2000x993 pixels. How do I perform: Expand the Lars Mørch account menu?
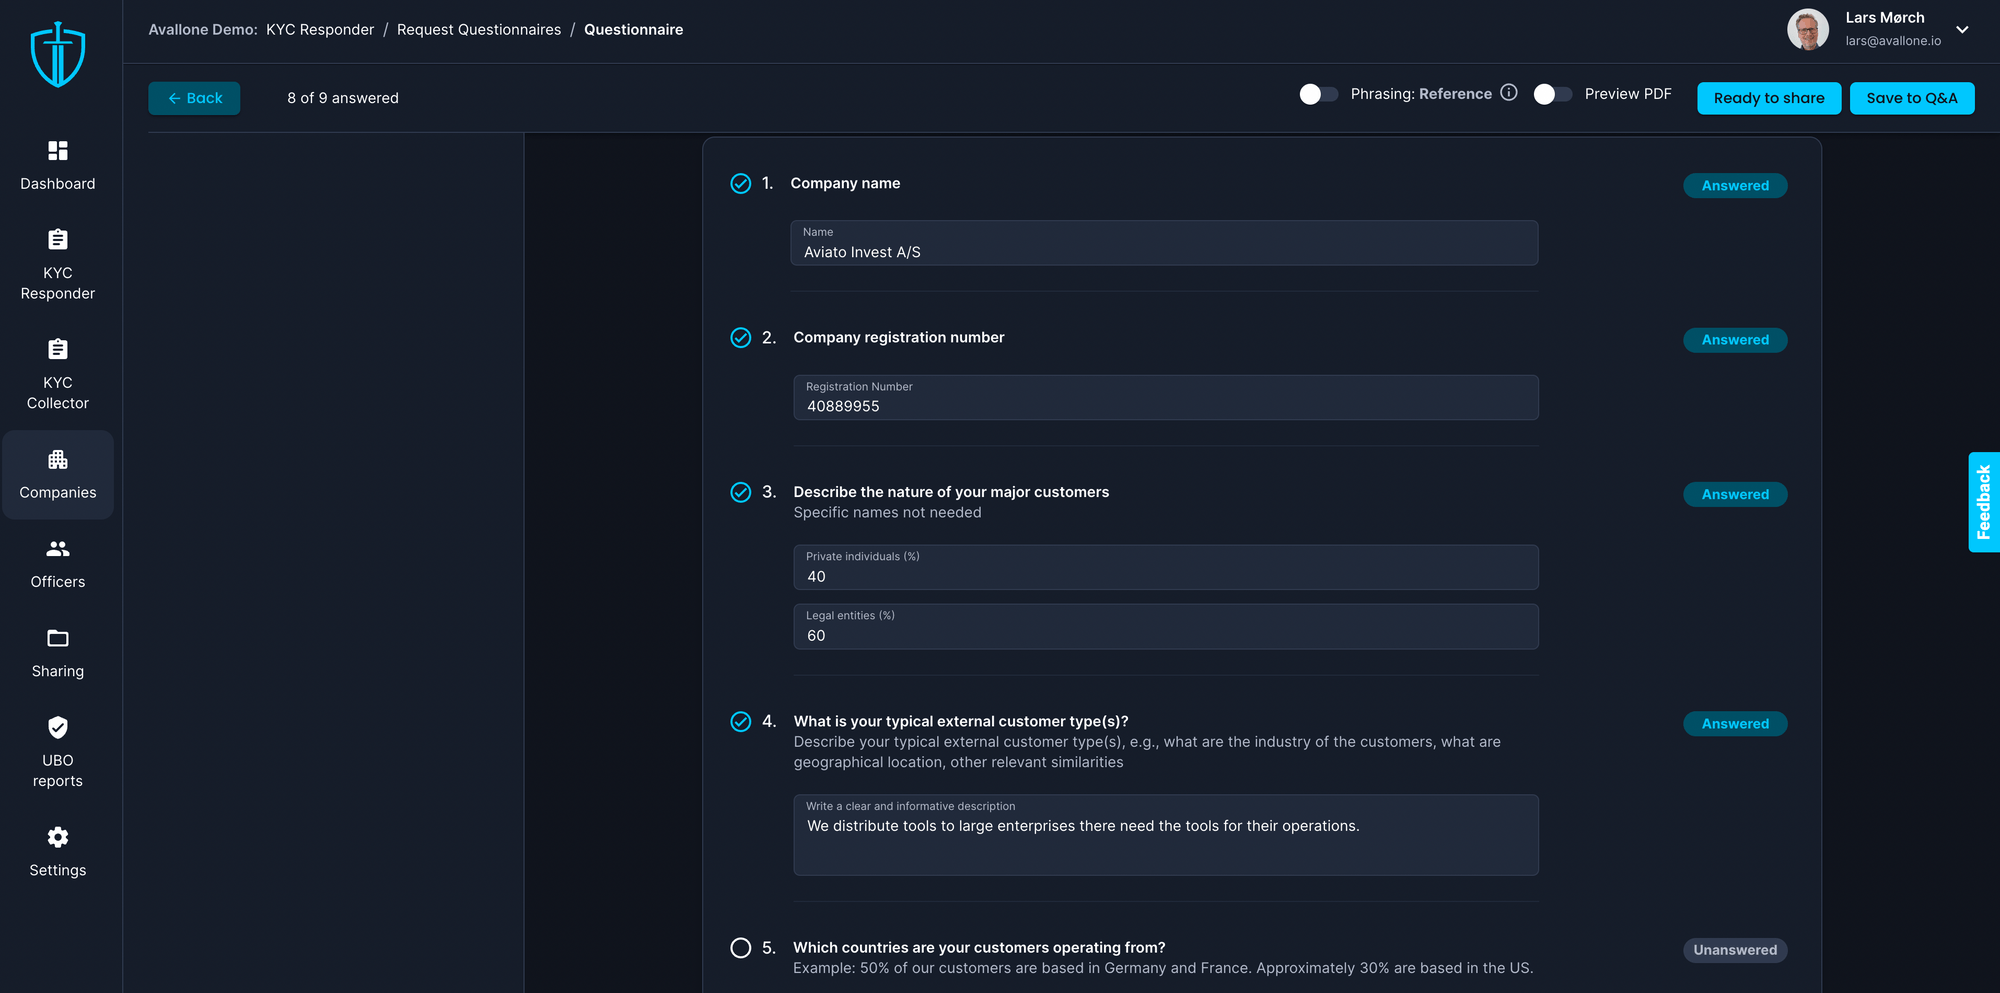click(1962, 30)
